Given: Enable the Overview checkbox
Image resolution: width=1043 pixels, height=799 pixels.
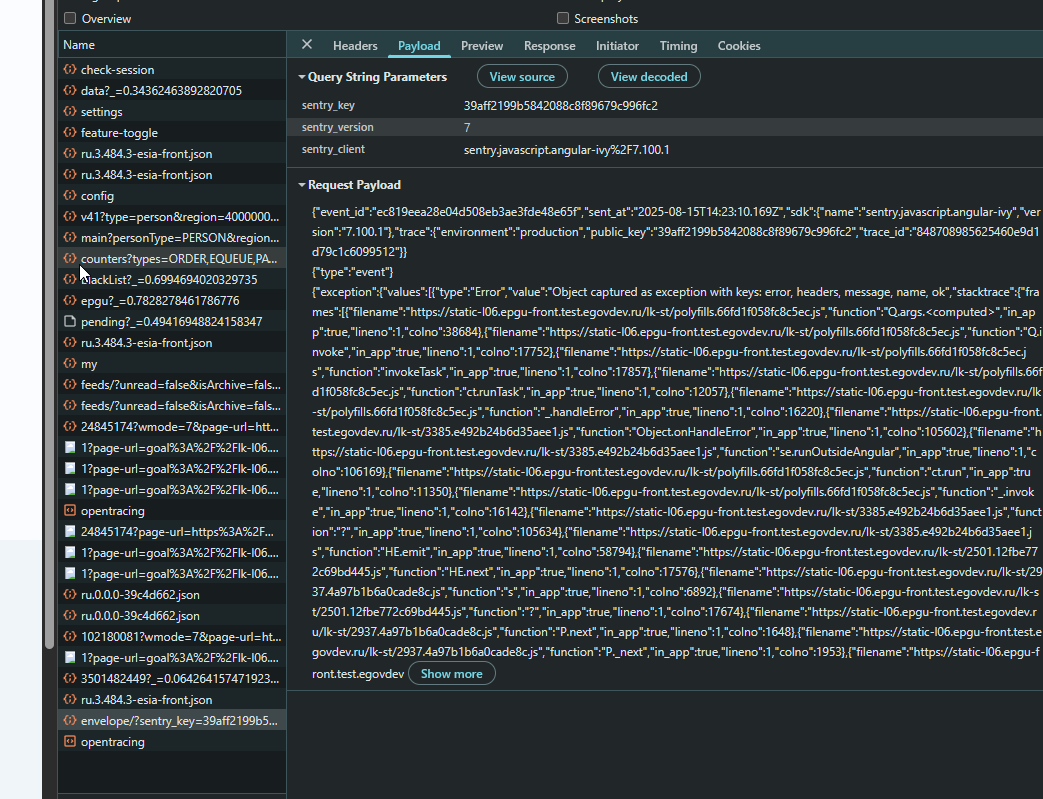Looking at the screenshot, I should tap(70, 18).
